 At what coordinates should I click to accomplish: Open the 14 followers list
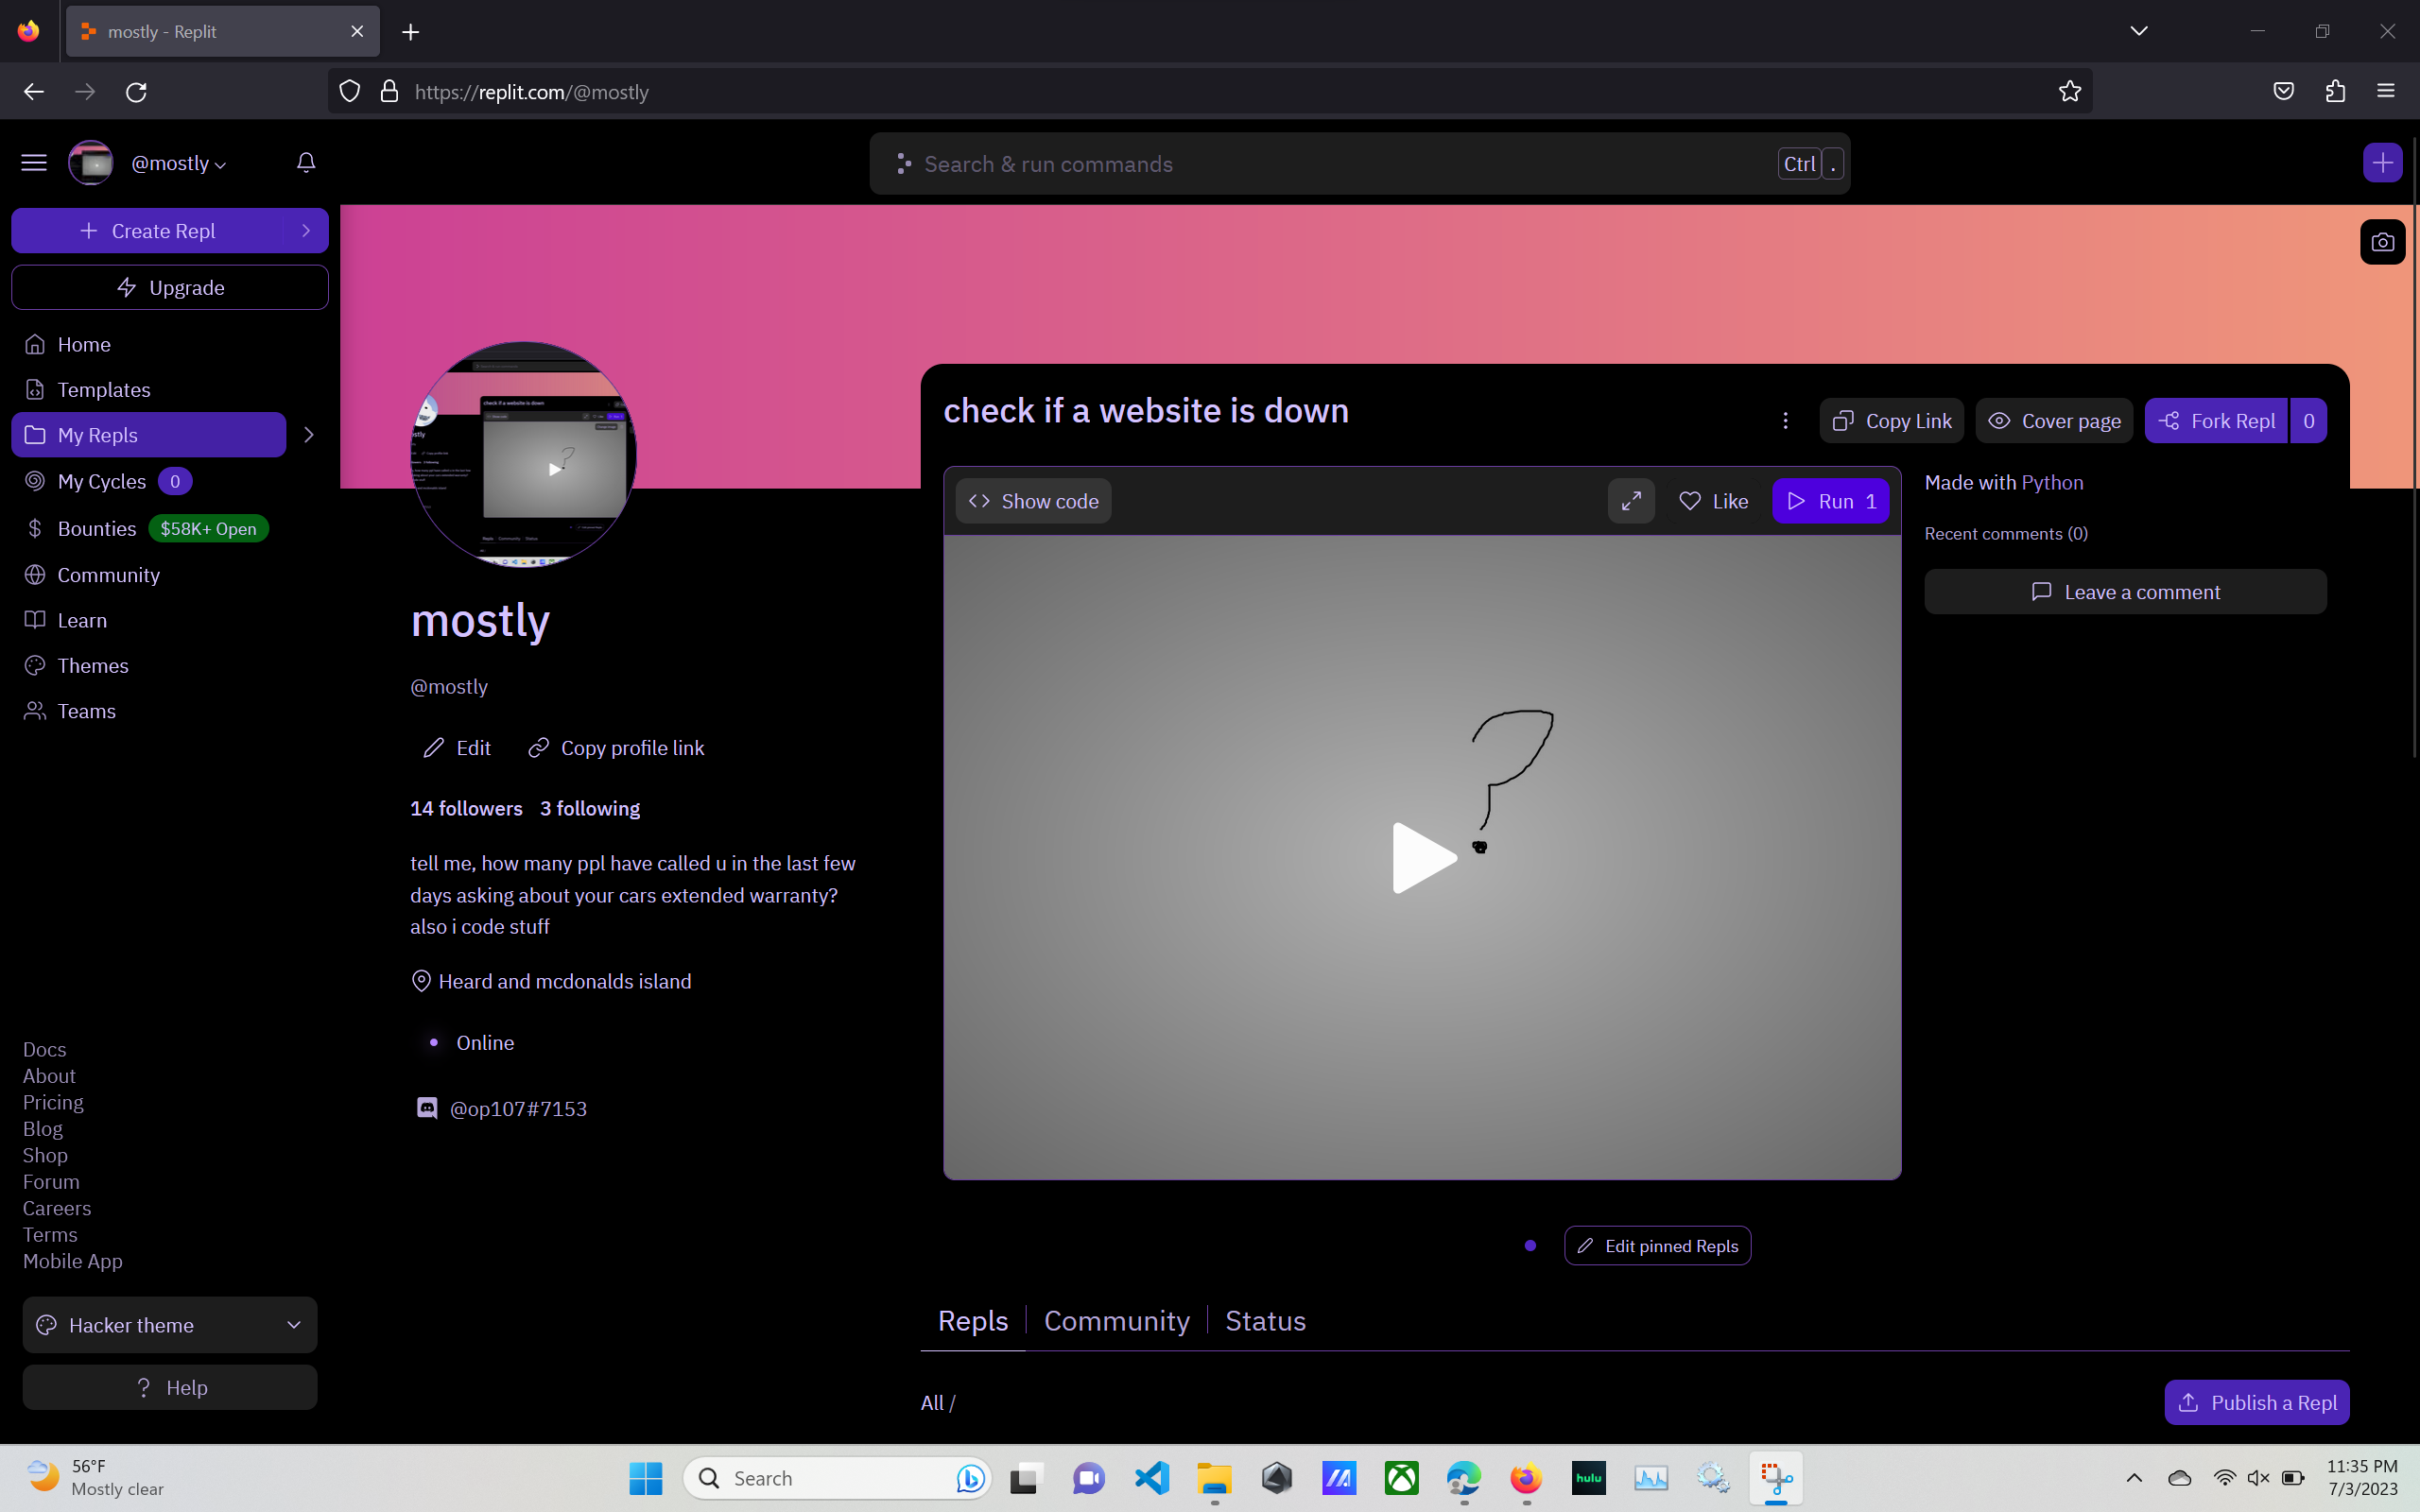click(466, 808)
